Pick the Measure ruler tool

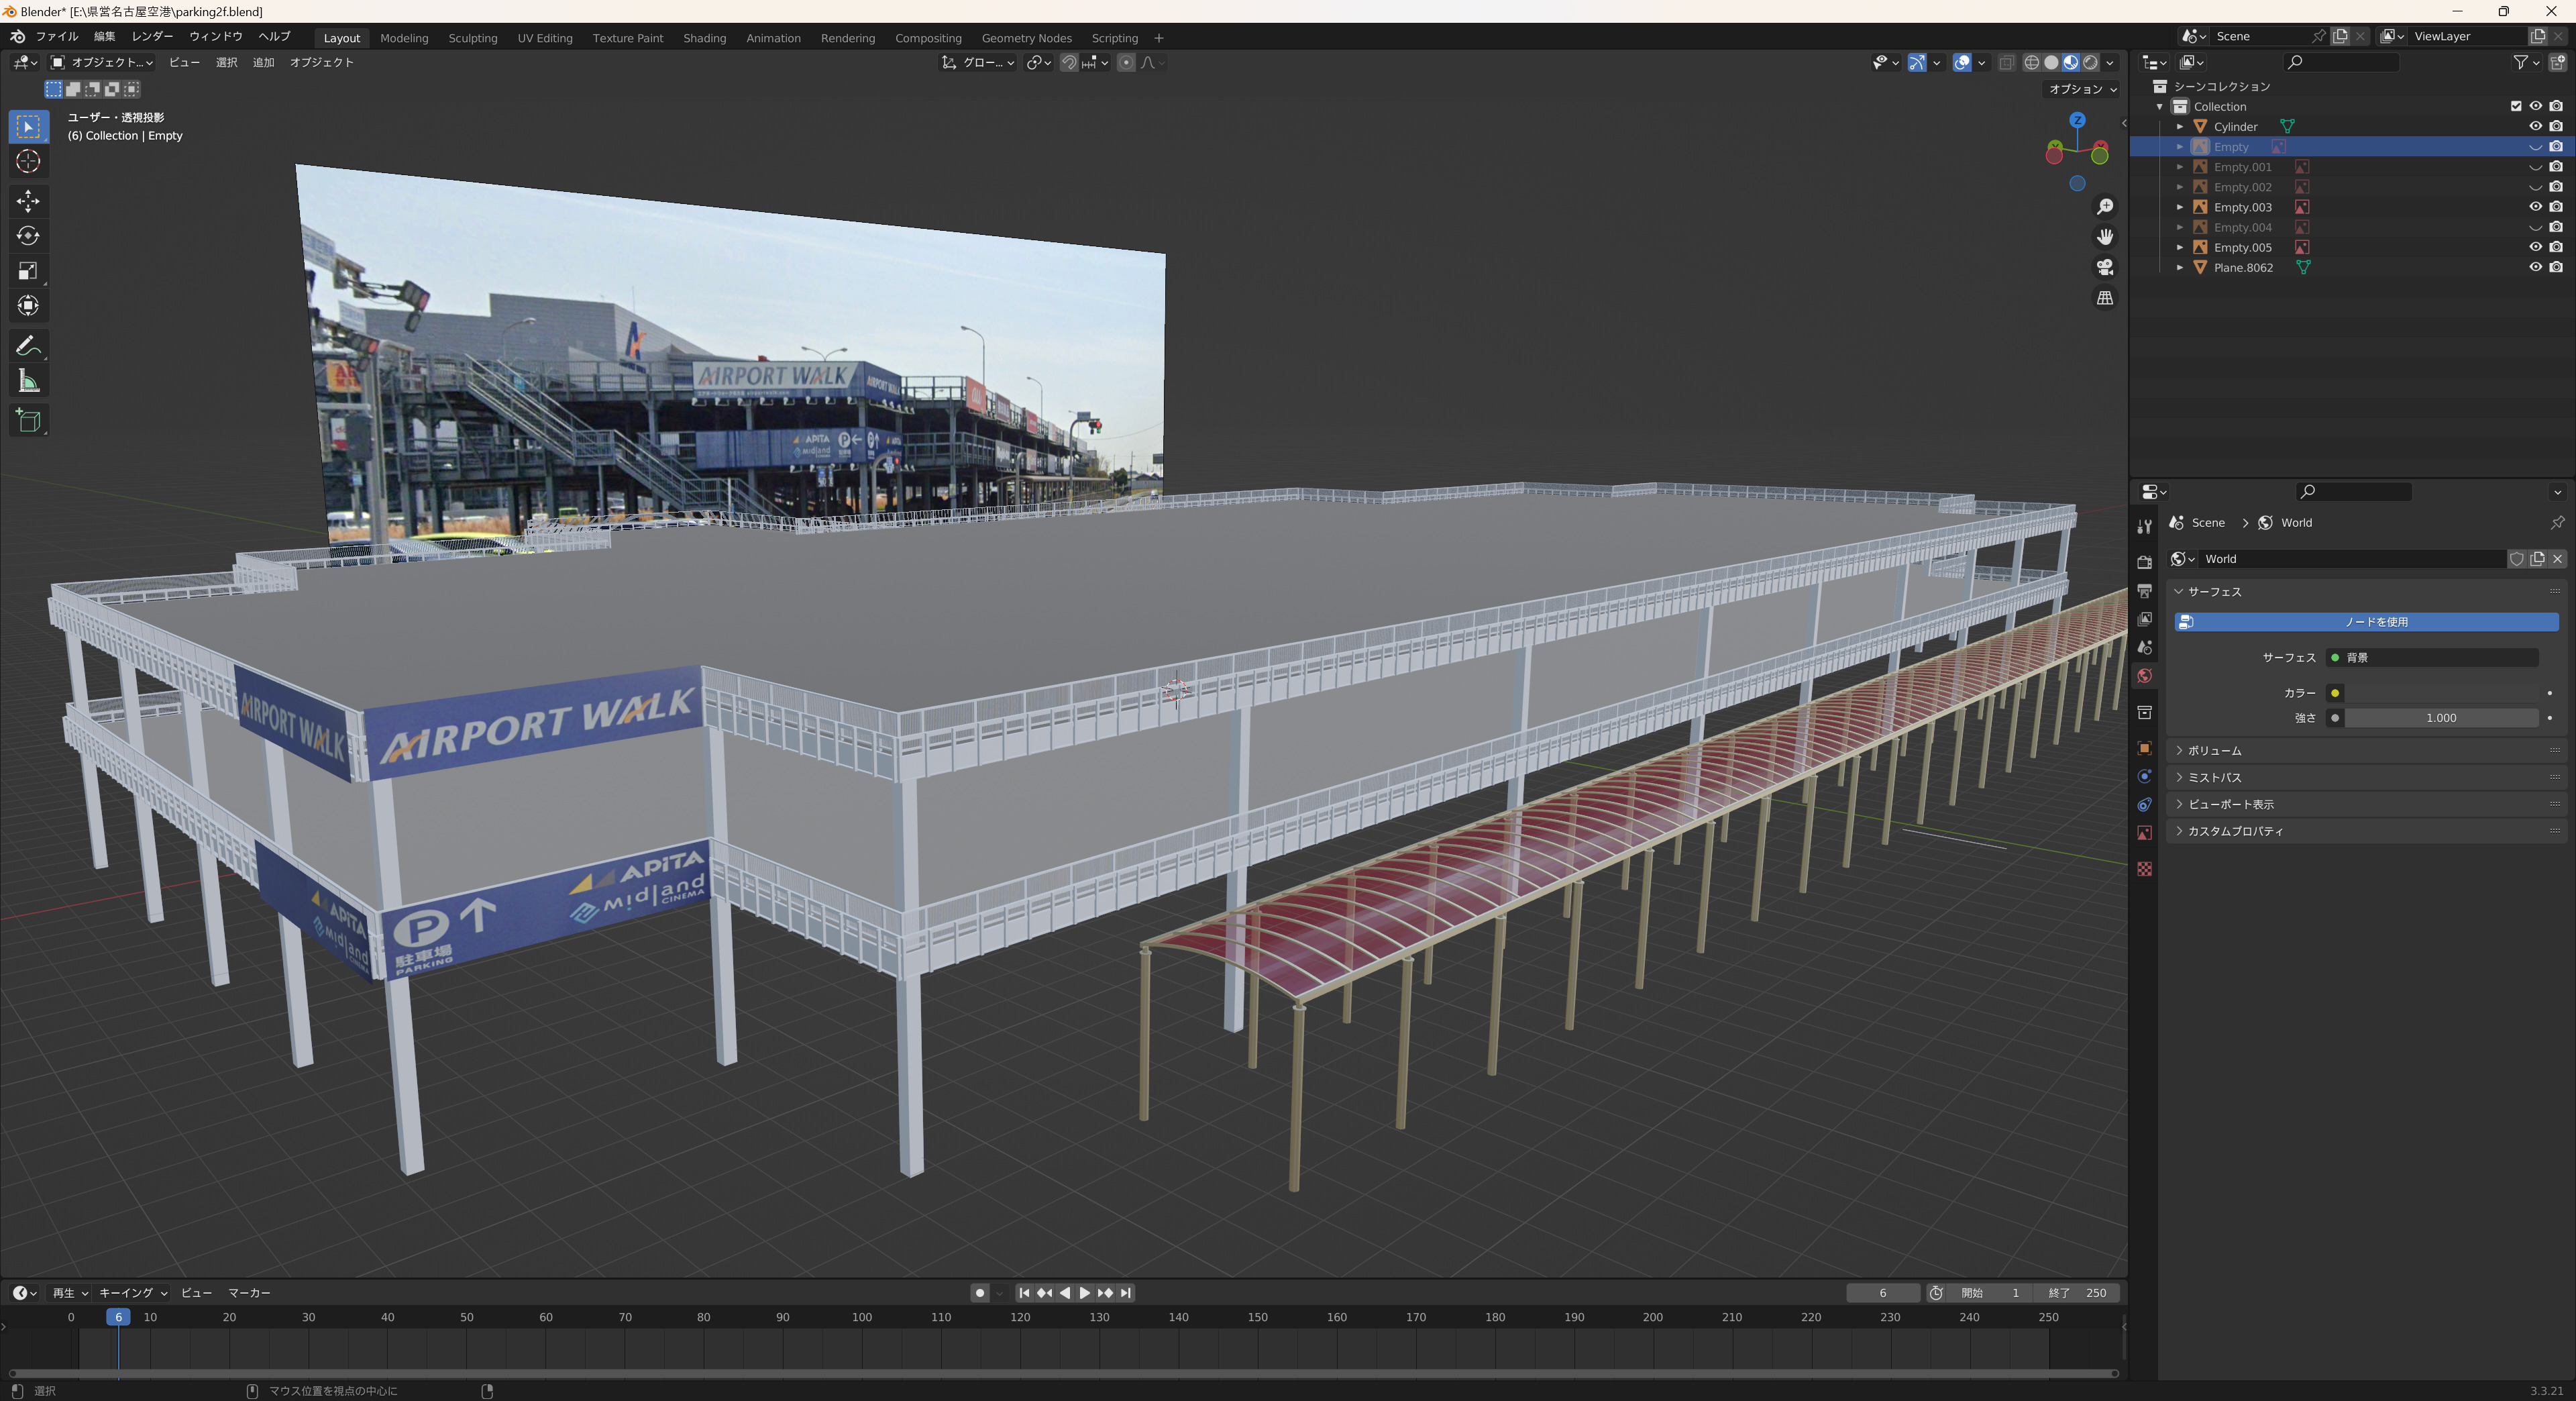pyautogui.click(x=28, y=381)
